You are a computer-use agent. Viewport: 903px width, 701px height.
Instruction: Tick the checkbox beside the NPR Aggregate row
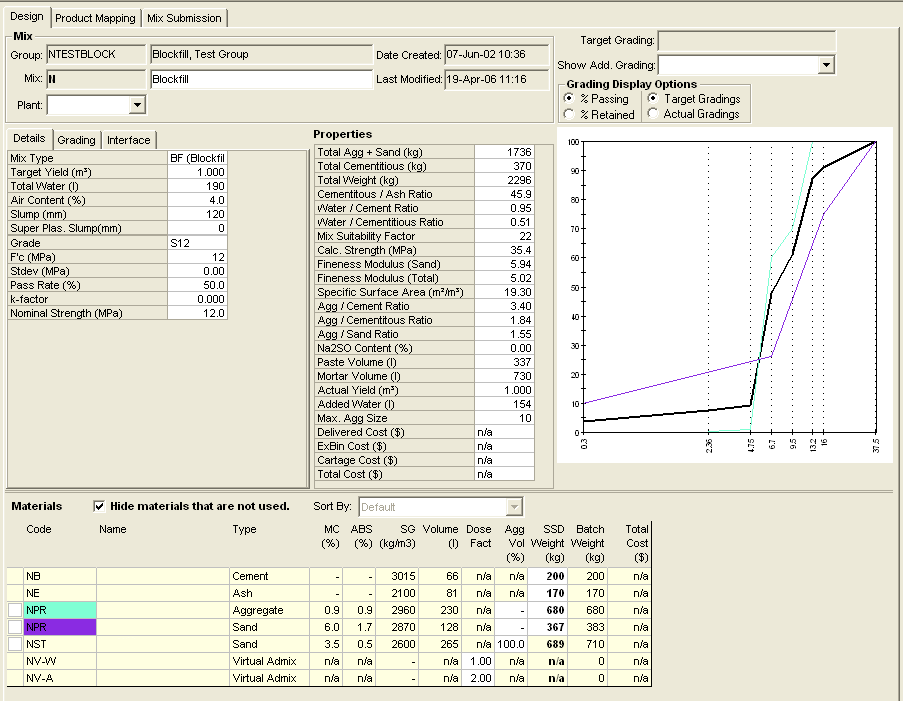[x=15, y=610]
